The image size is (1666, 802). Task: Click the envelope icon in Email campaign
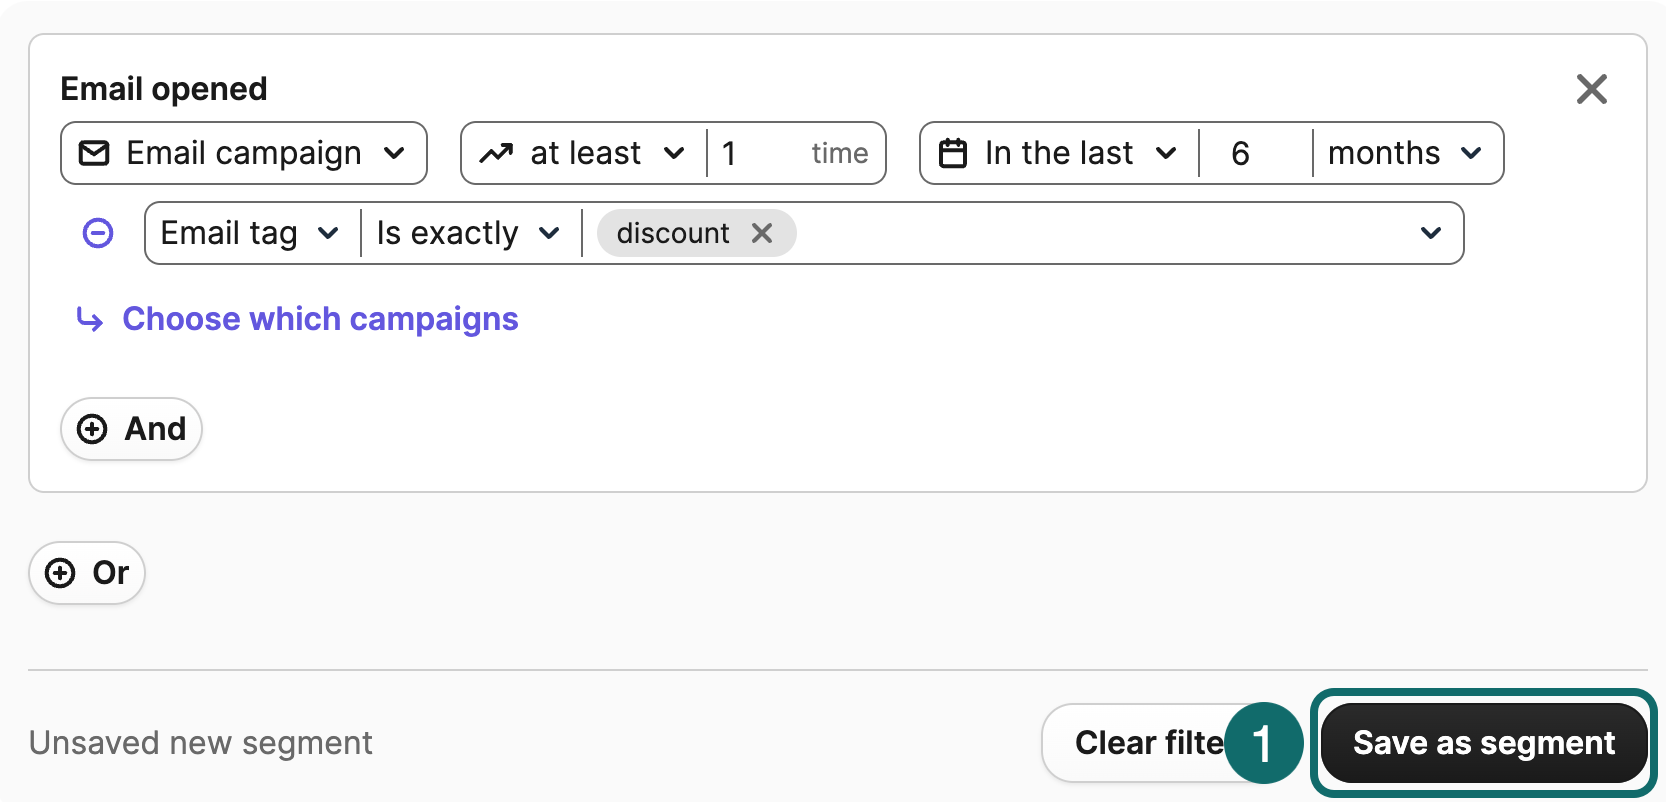pos(94,153)
